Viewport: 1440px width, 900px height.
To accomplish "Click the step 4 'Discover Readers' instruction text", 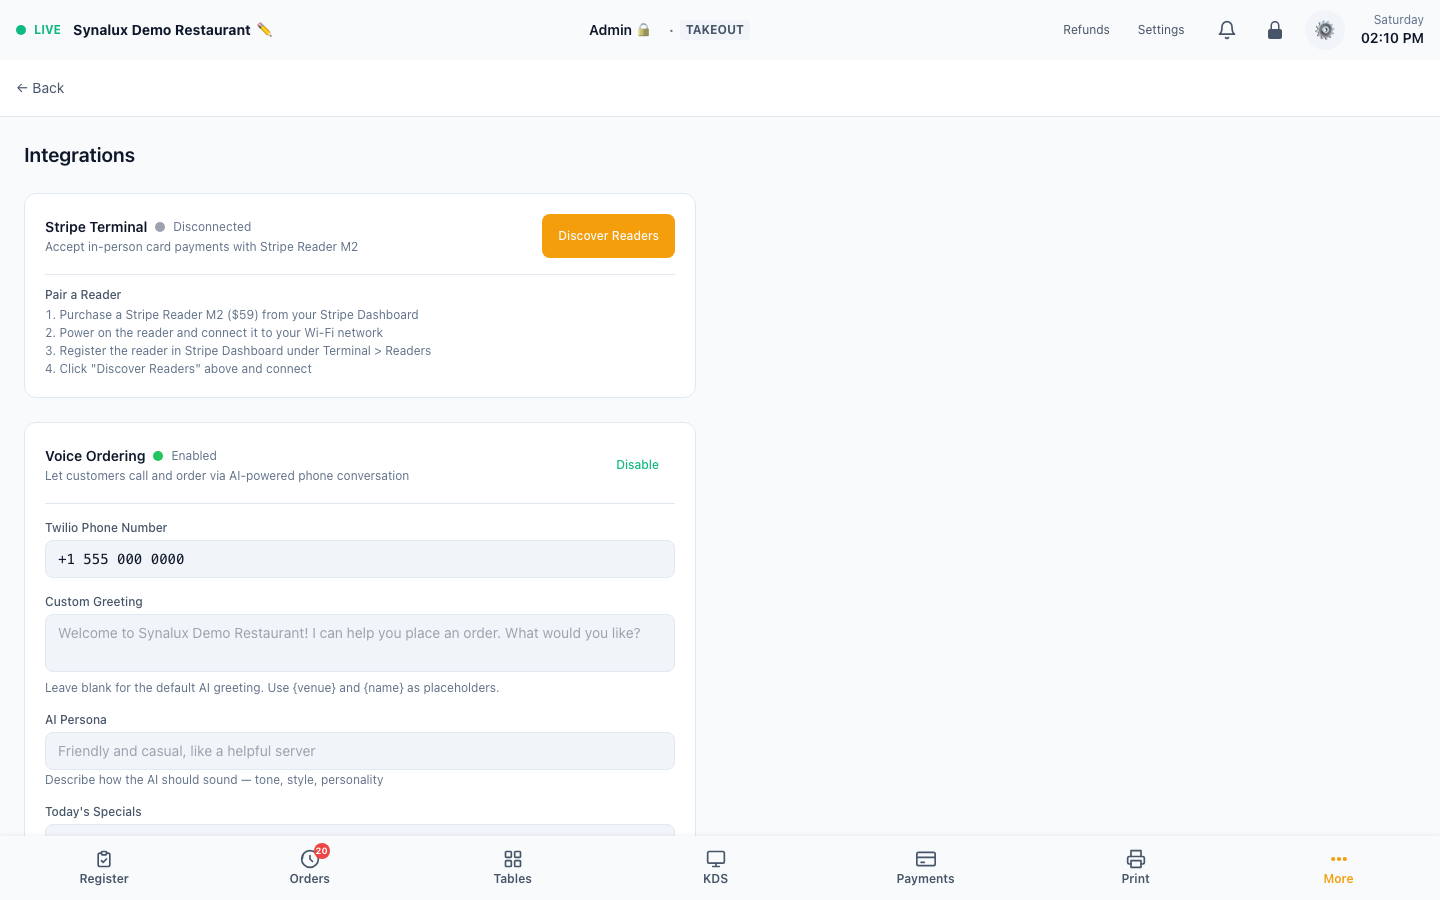I will [x=178, y=369].
